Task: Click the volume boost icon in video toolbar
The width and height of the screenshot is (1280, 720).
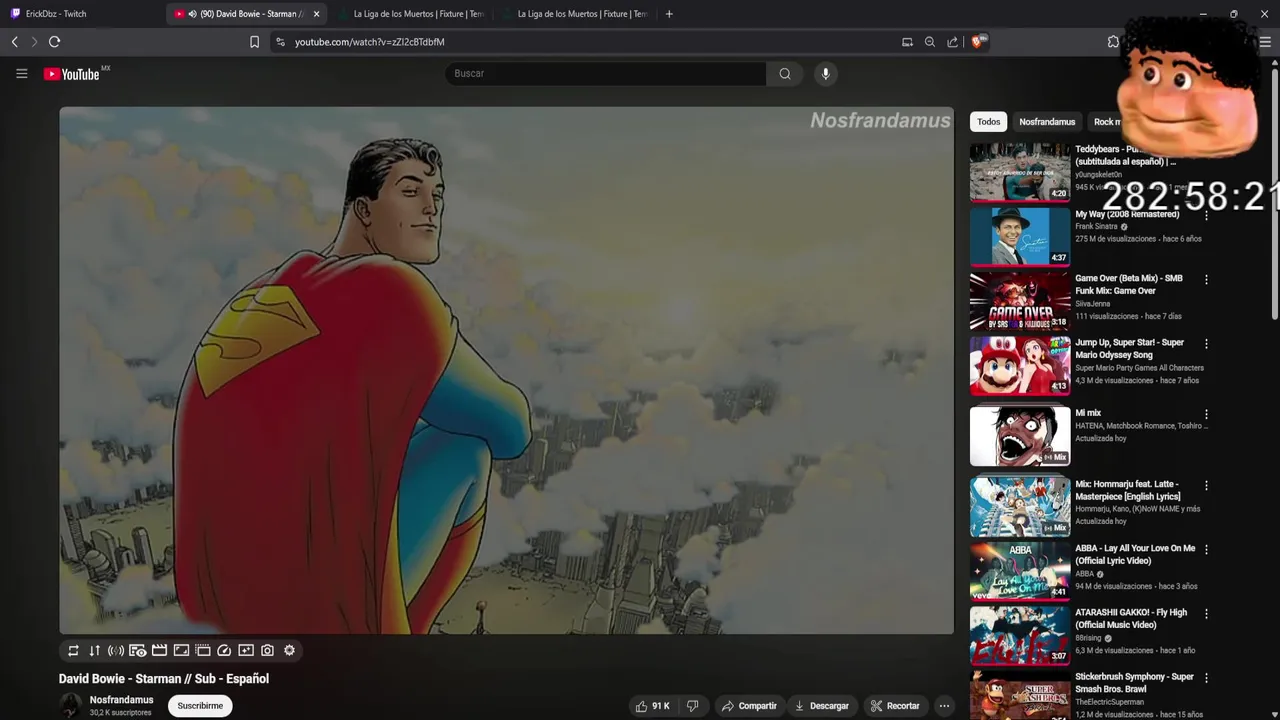Action: click(116, 650)
